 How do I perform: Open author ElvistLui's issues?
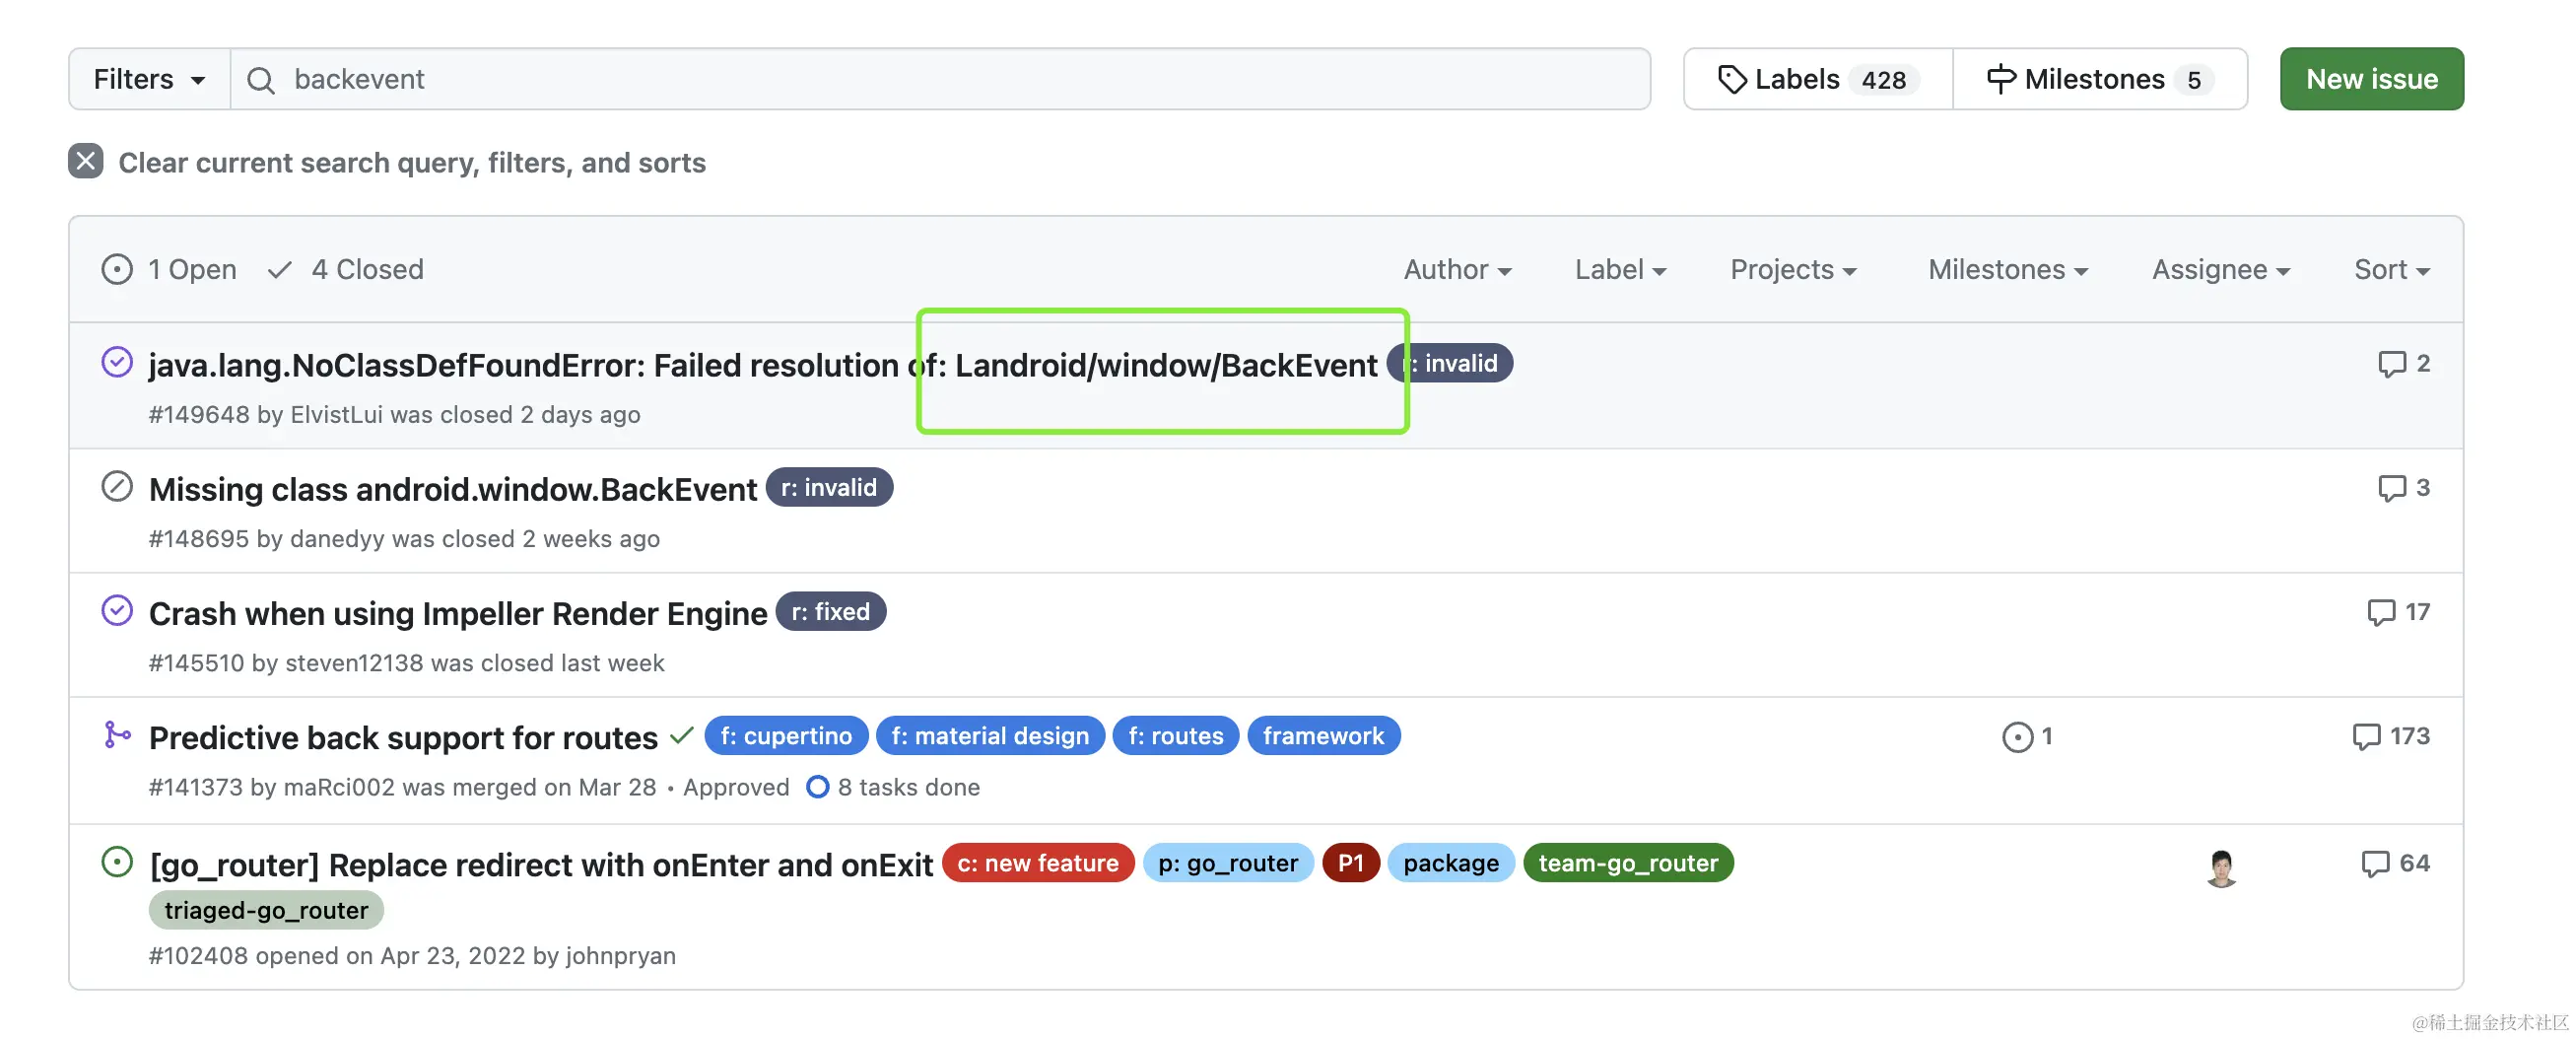(x=336, y=414)
